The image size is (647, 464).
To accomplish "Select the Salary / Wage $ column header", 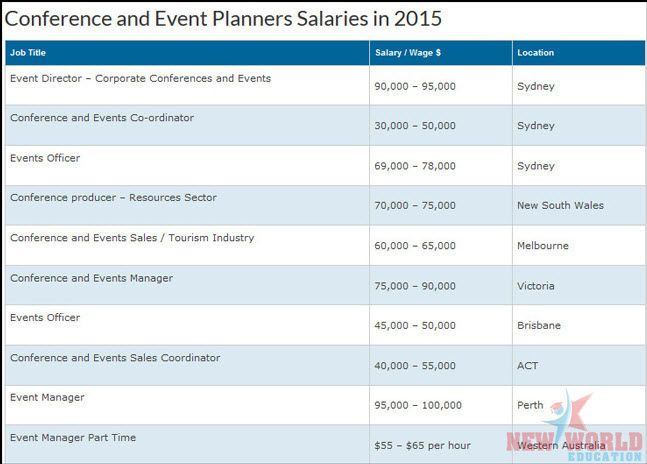I will [409, 53].
